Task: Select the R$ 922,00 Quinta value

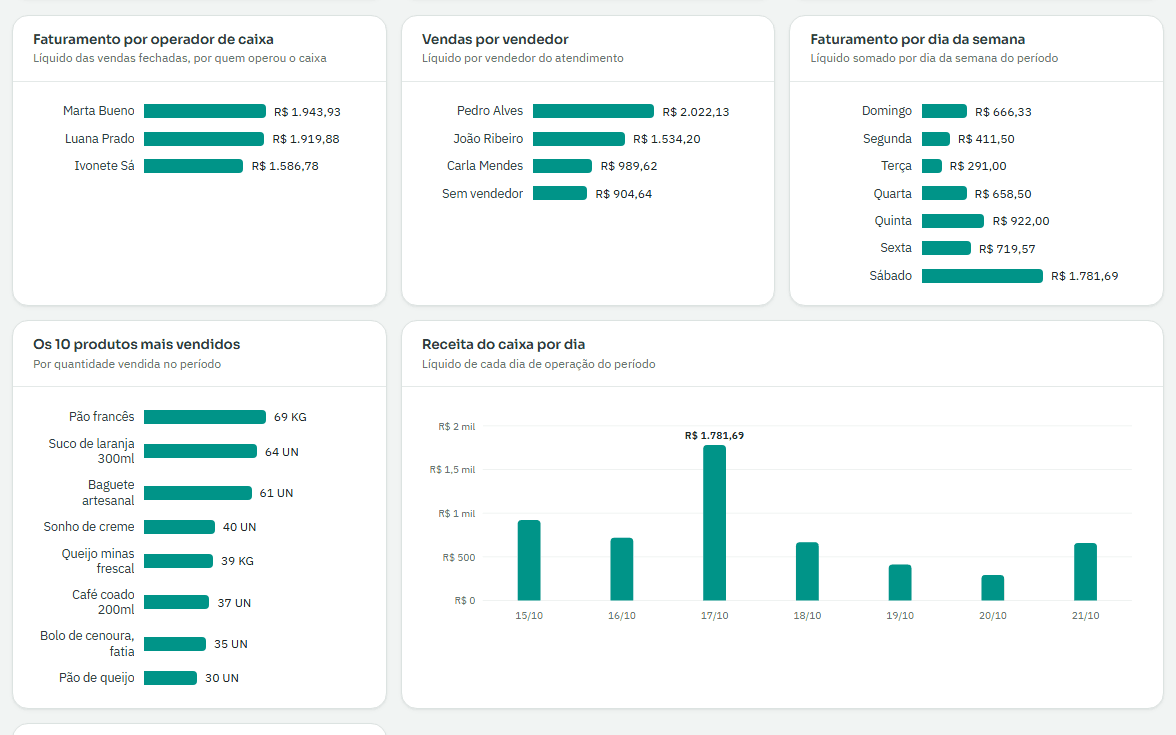Action: 1021,220
